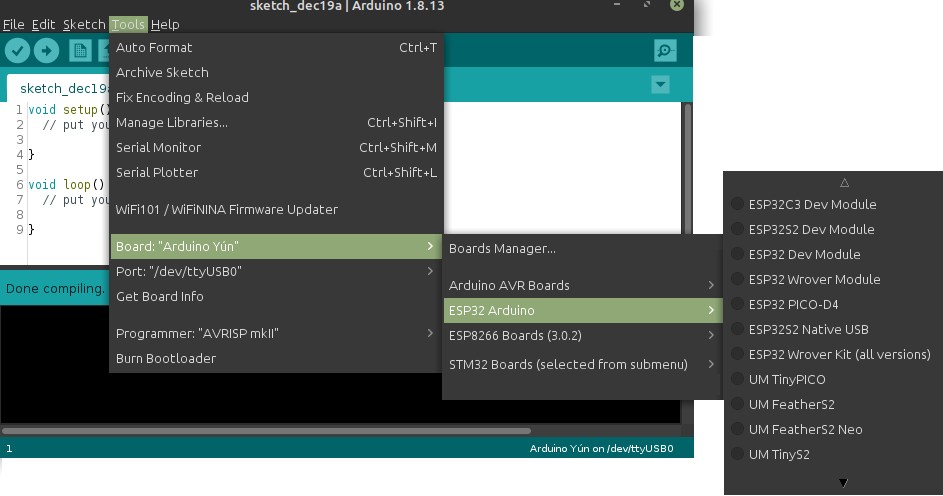Click Burn Bootloader
Image resolution: width=943 pixels, height=496 pixels.
click(x=166, y=358)
